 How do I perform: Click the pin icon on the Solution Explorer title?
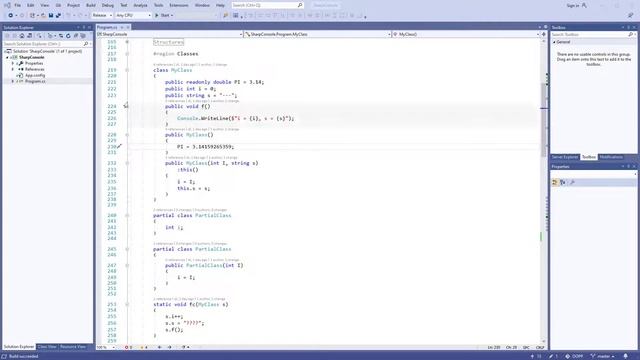coord(84,27)
